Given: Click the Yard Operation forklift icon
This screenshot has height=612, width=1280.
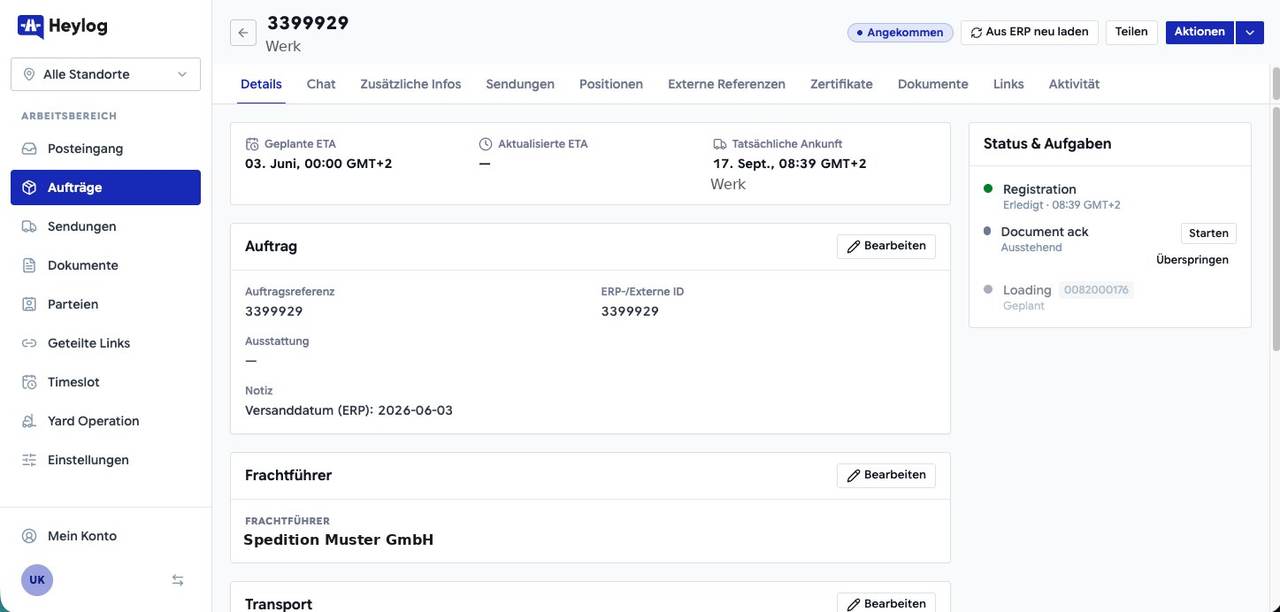Looking at the screenshot, I should coord(29,421).
